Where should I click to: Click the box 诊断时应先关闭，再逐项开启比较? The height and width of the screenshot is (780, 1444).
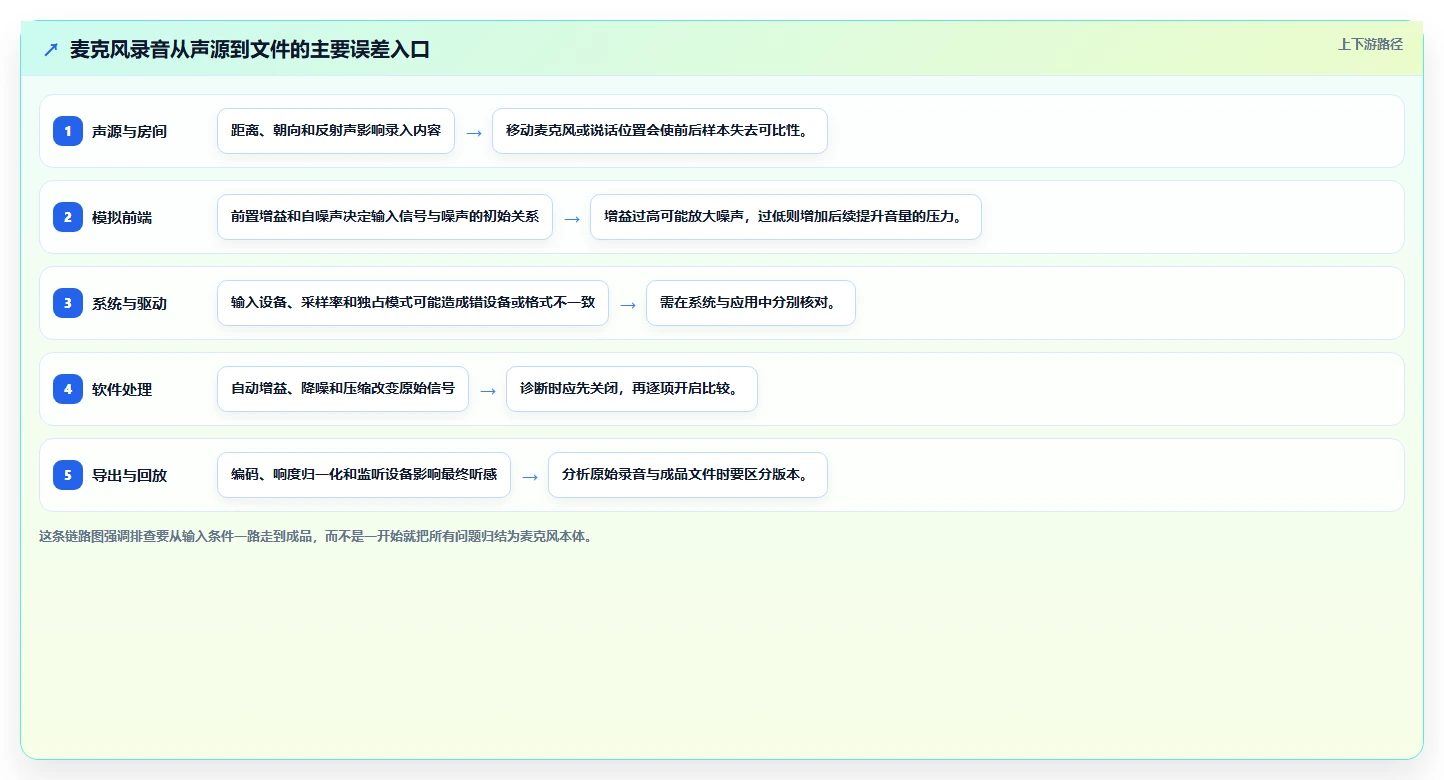click(632, 389)
